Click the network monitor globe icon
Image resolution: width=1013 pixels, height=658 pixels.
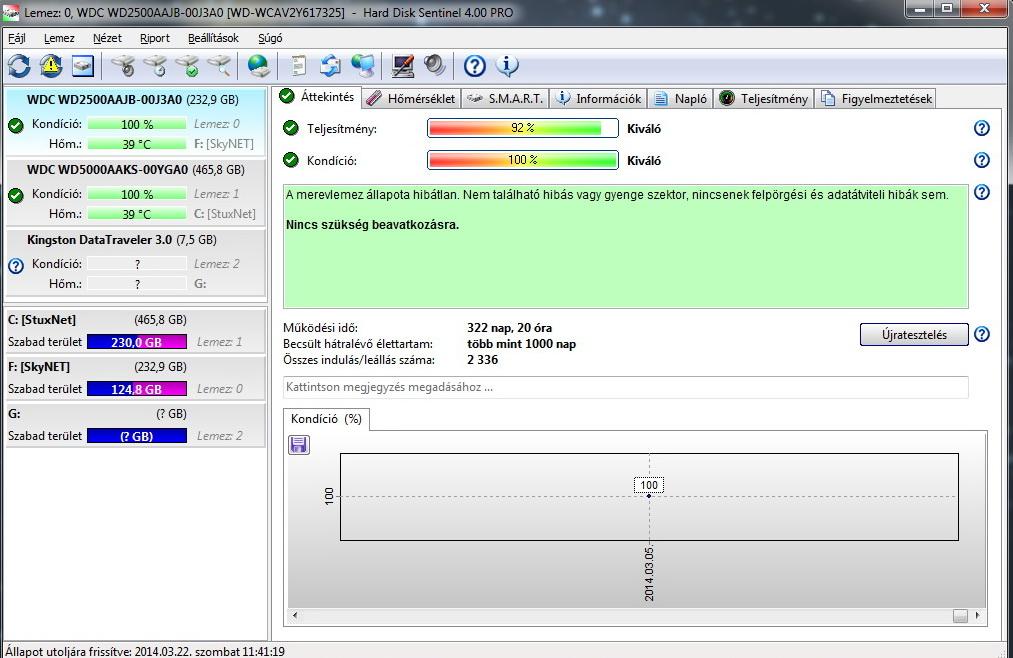362,65
